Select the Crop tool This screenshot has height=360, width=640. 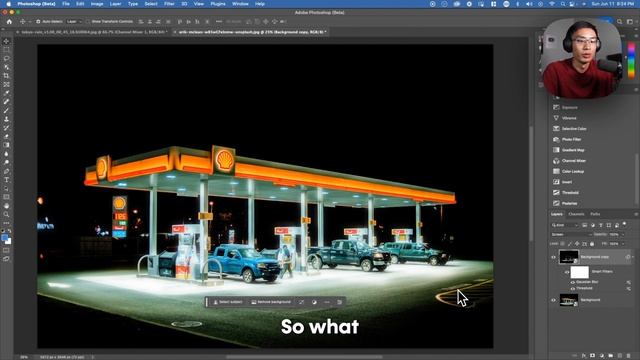point(7,76)
